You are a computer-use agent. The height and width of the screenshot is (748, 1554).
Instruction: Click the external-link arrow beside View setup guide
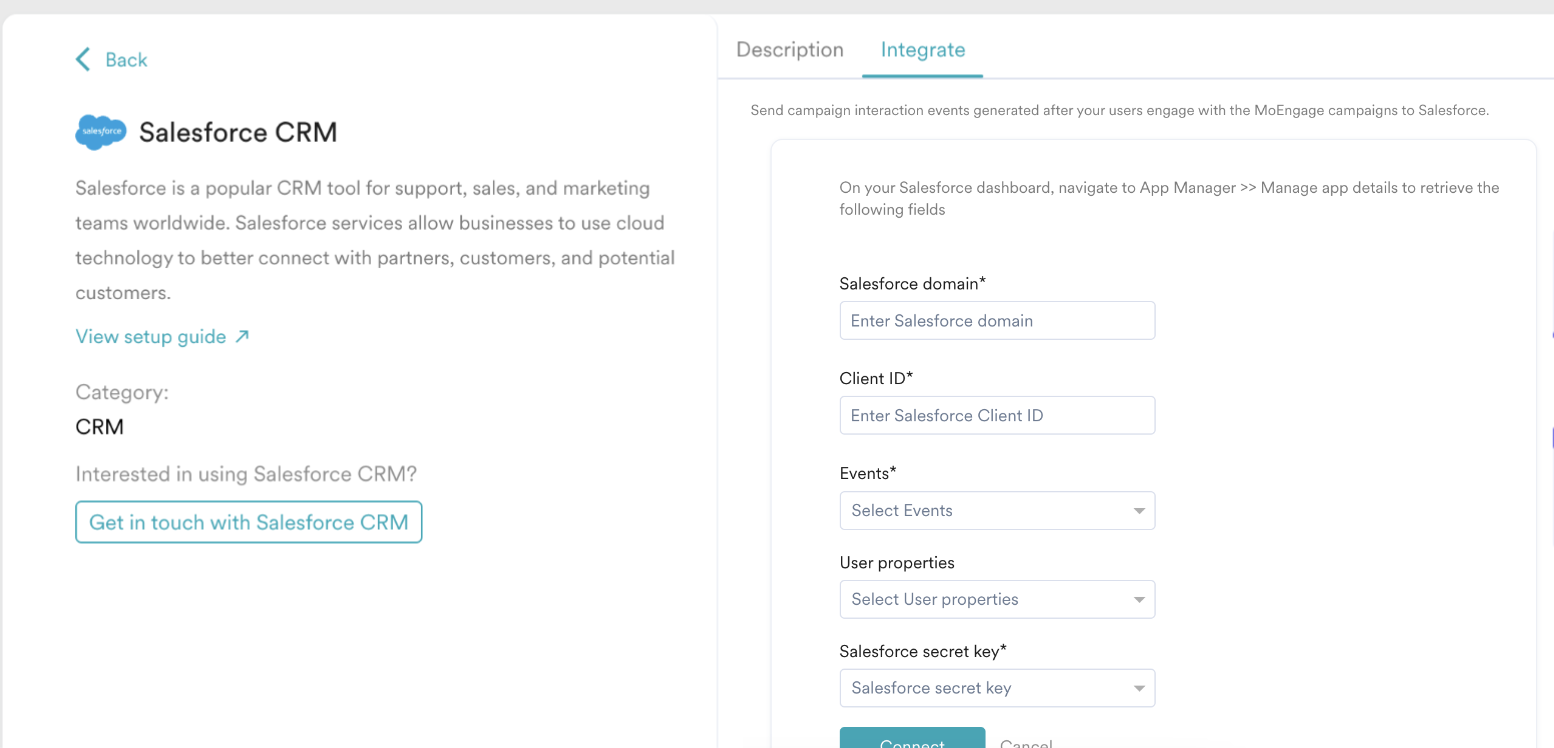coord(242,337)
